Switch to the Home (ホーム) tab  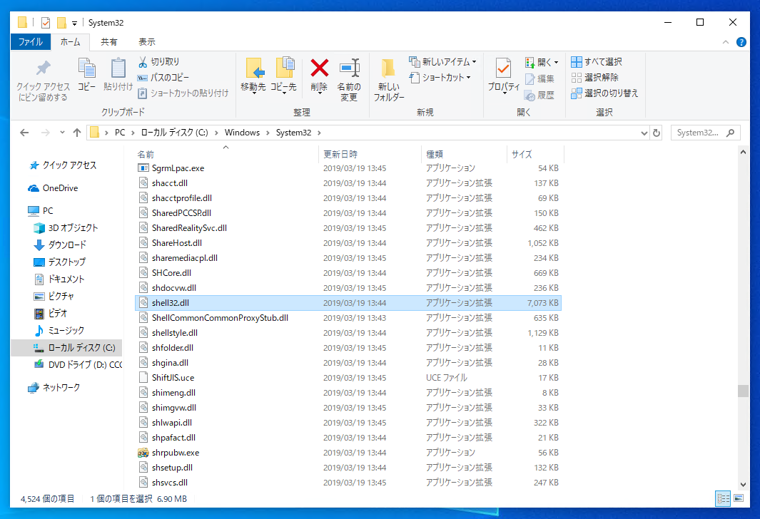click(70, 42)
